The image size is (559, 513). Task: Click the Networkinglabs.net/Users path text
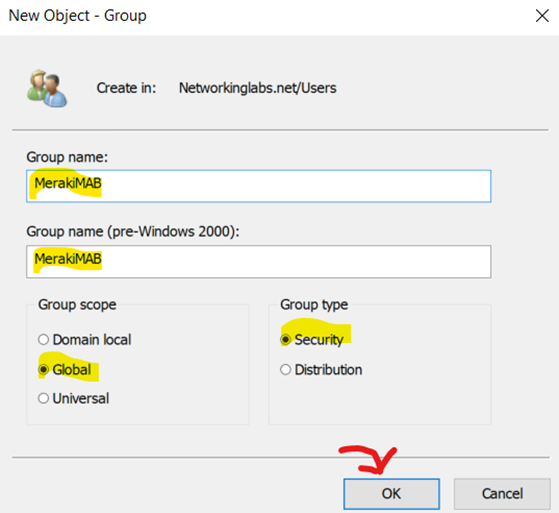[257, 88]
